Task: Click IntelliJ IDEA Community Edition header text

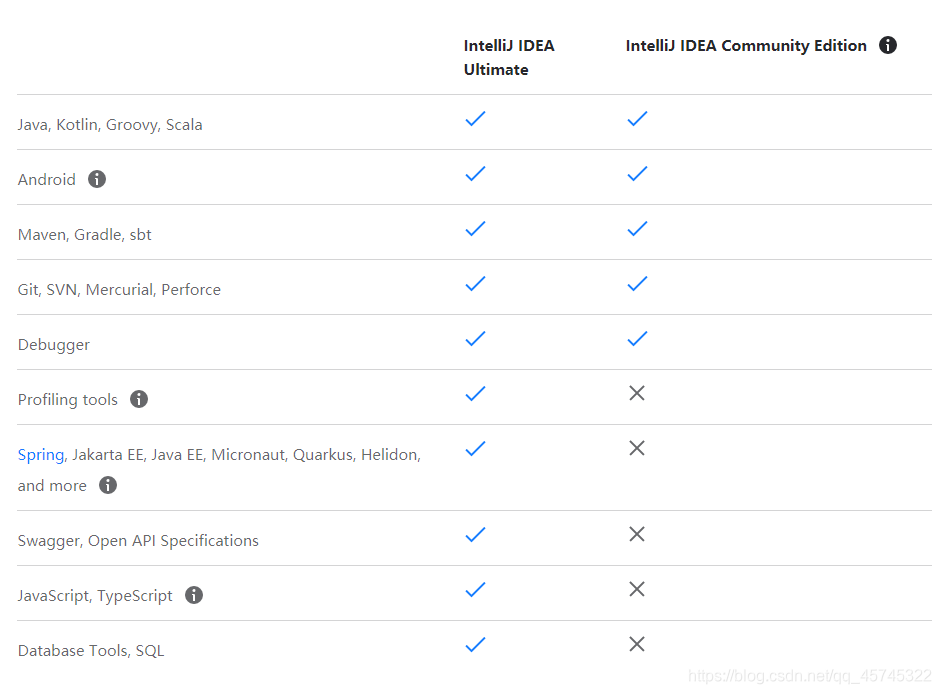Action: click(746, 46)
